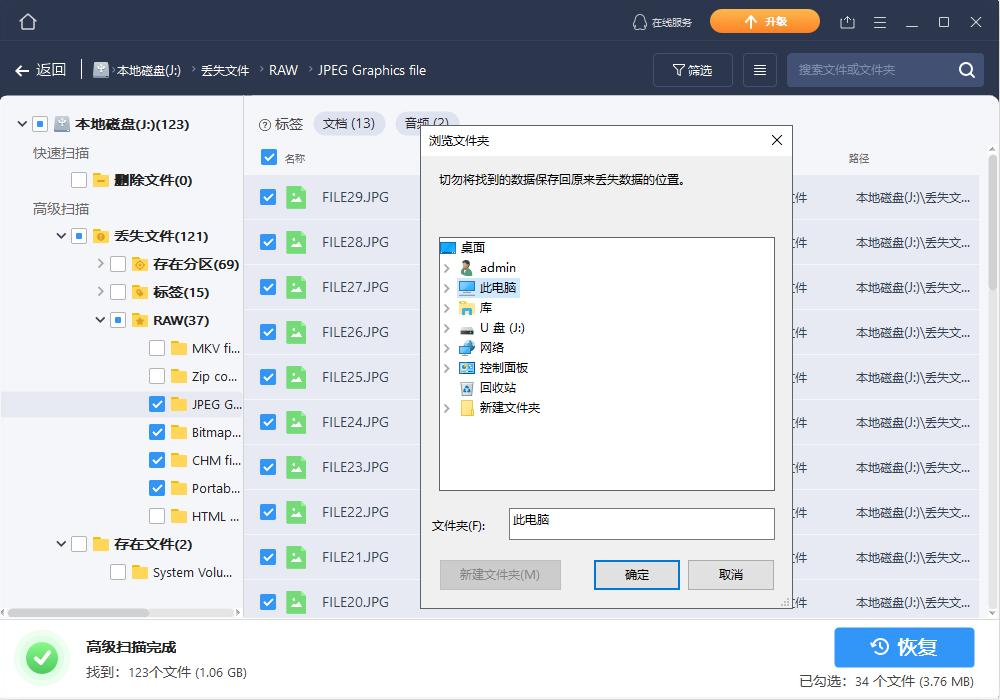1000x700 pixels.
Task: Switch to the 音频(2) tab
Action: point(427,122)
